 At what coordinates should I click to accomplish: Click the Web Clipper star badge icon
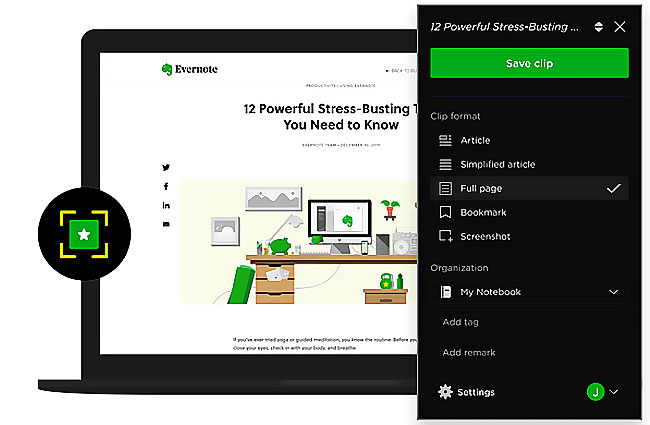(84, 234)
